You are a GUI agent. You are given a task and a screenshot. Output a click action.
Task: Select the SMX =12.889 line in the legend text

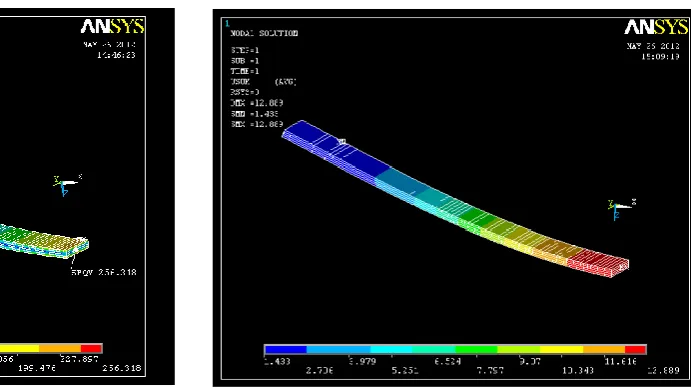pos(256,124)
